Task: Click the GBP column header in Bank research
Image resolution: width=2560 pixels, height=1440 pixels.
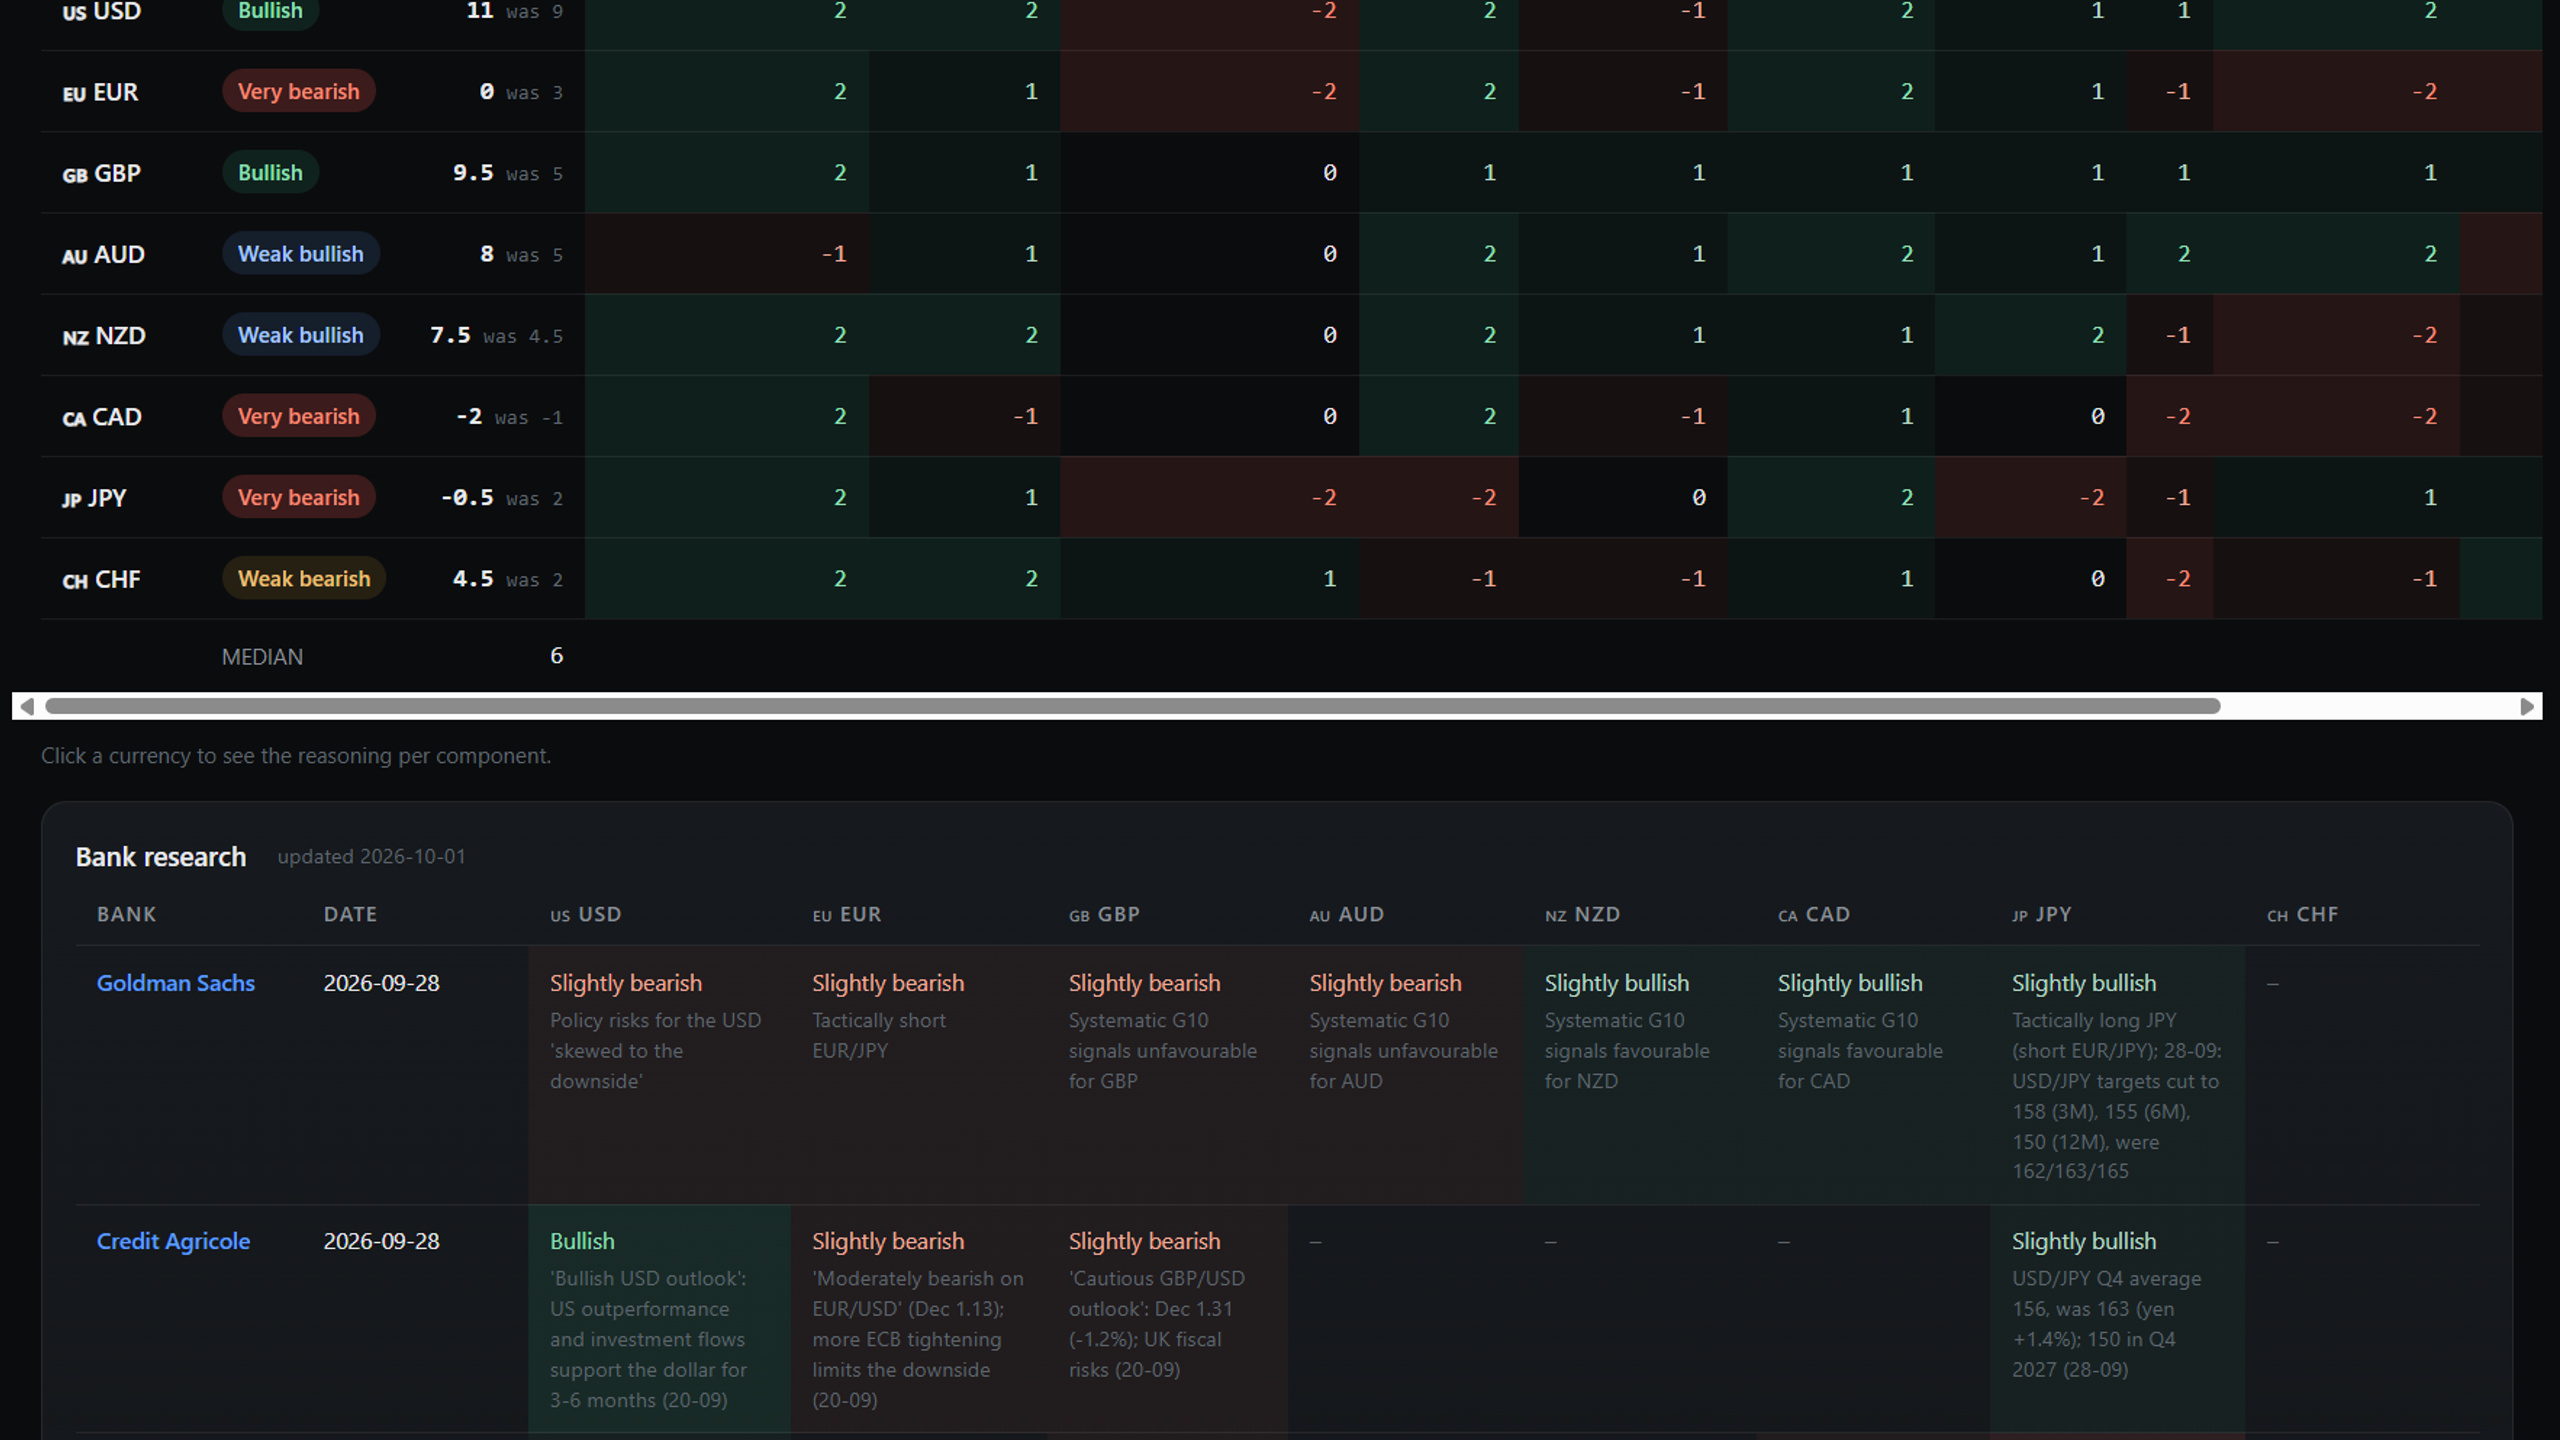Action: click(1104, 914)
